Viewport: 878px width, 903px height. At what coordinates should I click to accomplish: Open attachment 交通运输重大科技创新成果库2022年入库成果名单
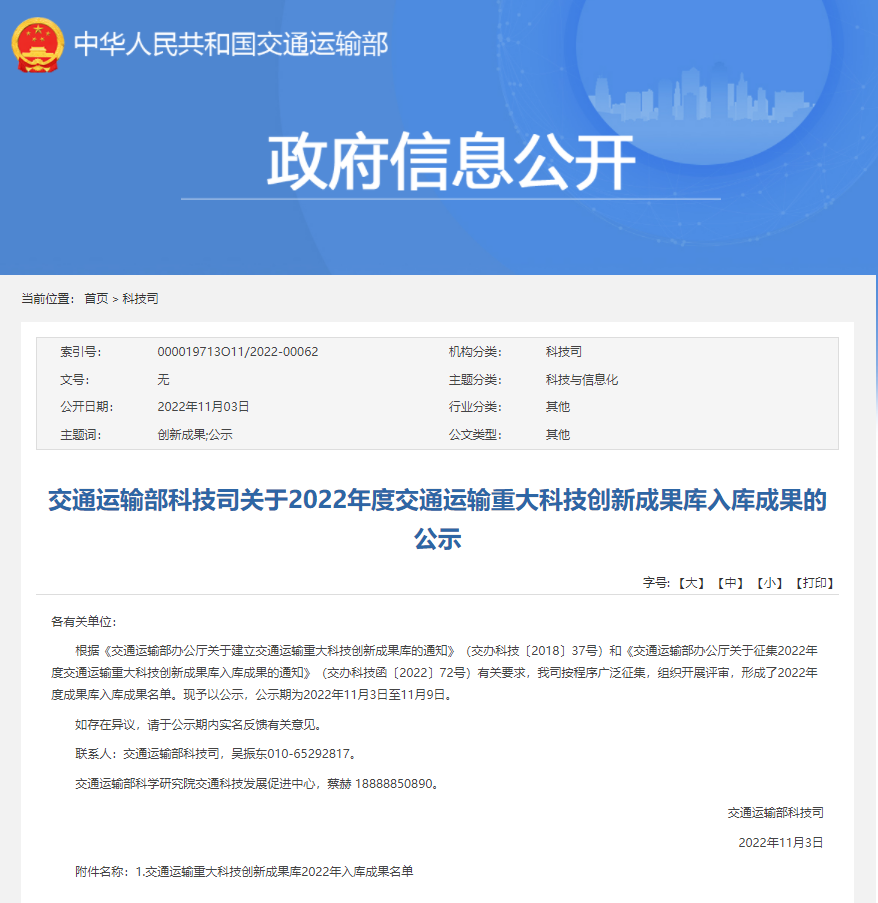[x=280, y=871]
